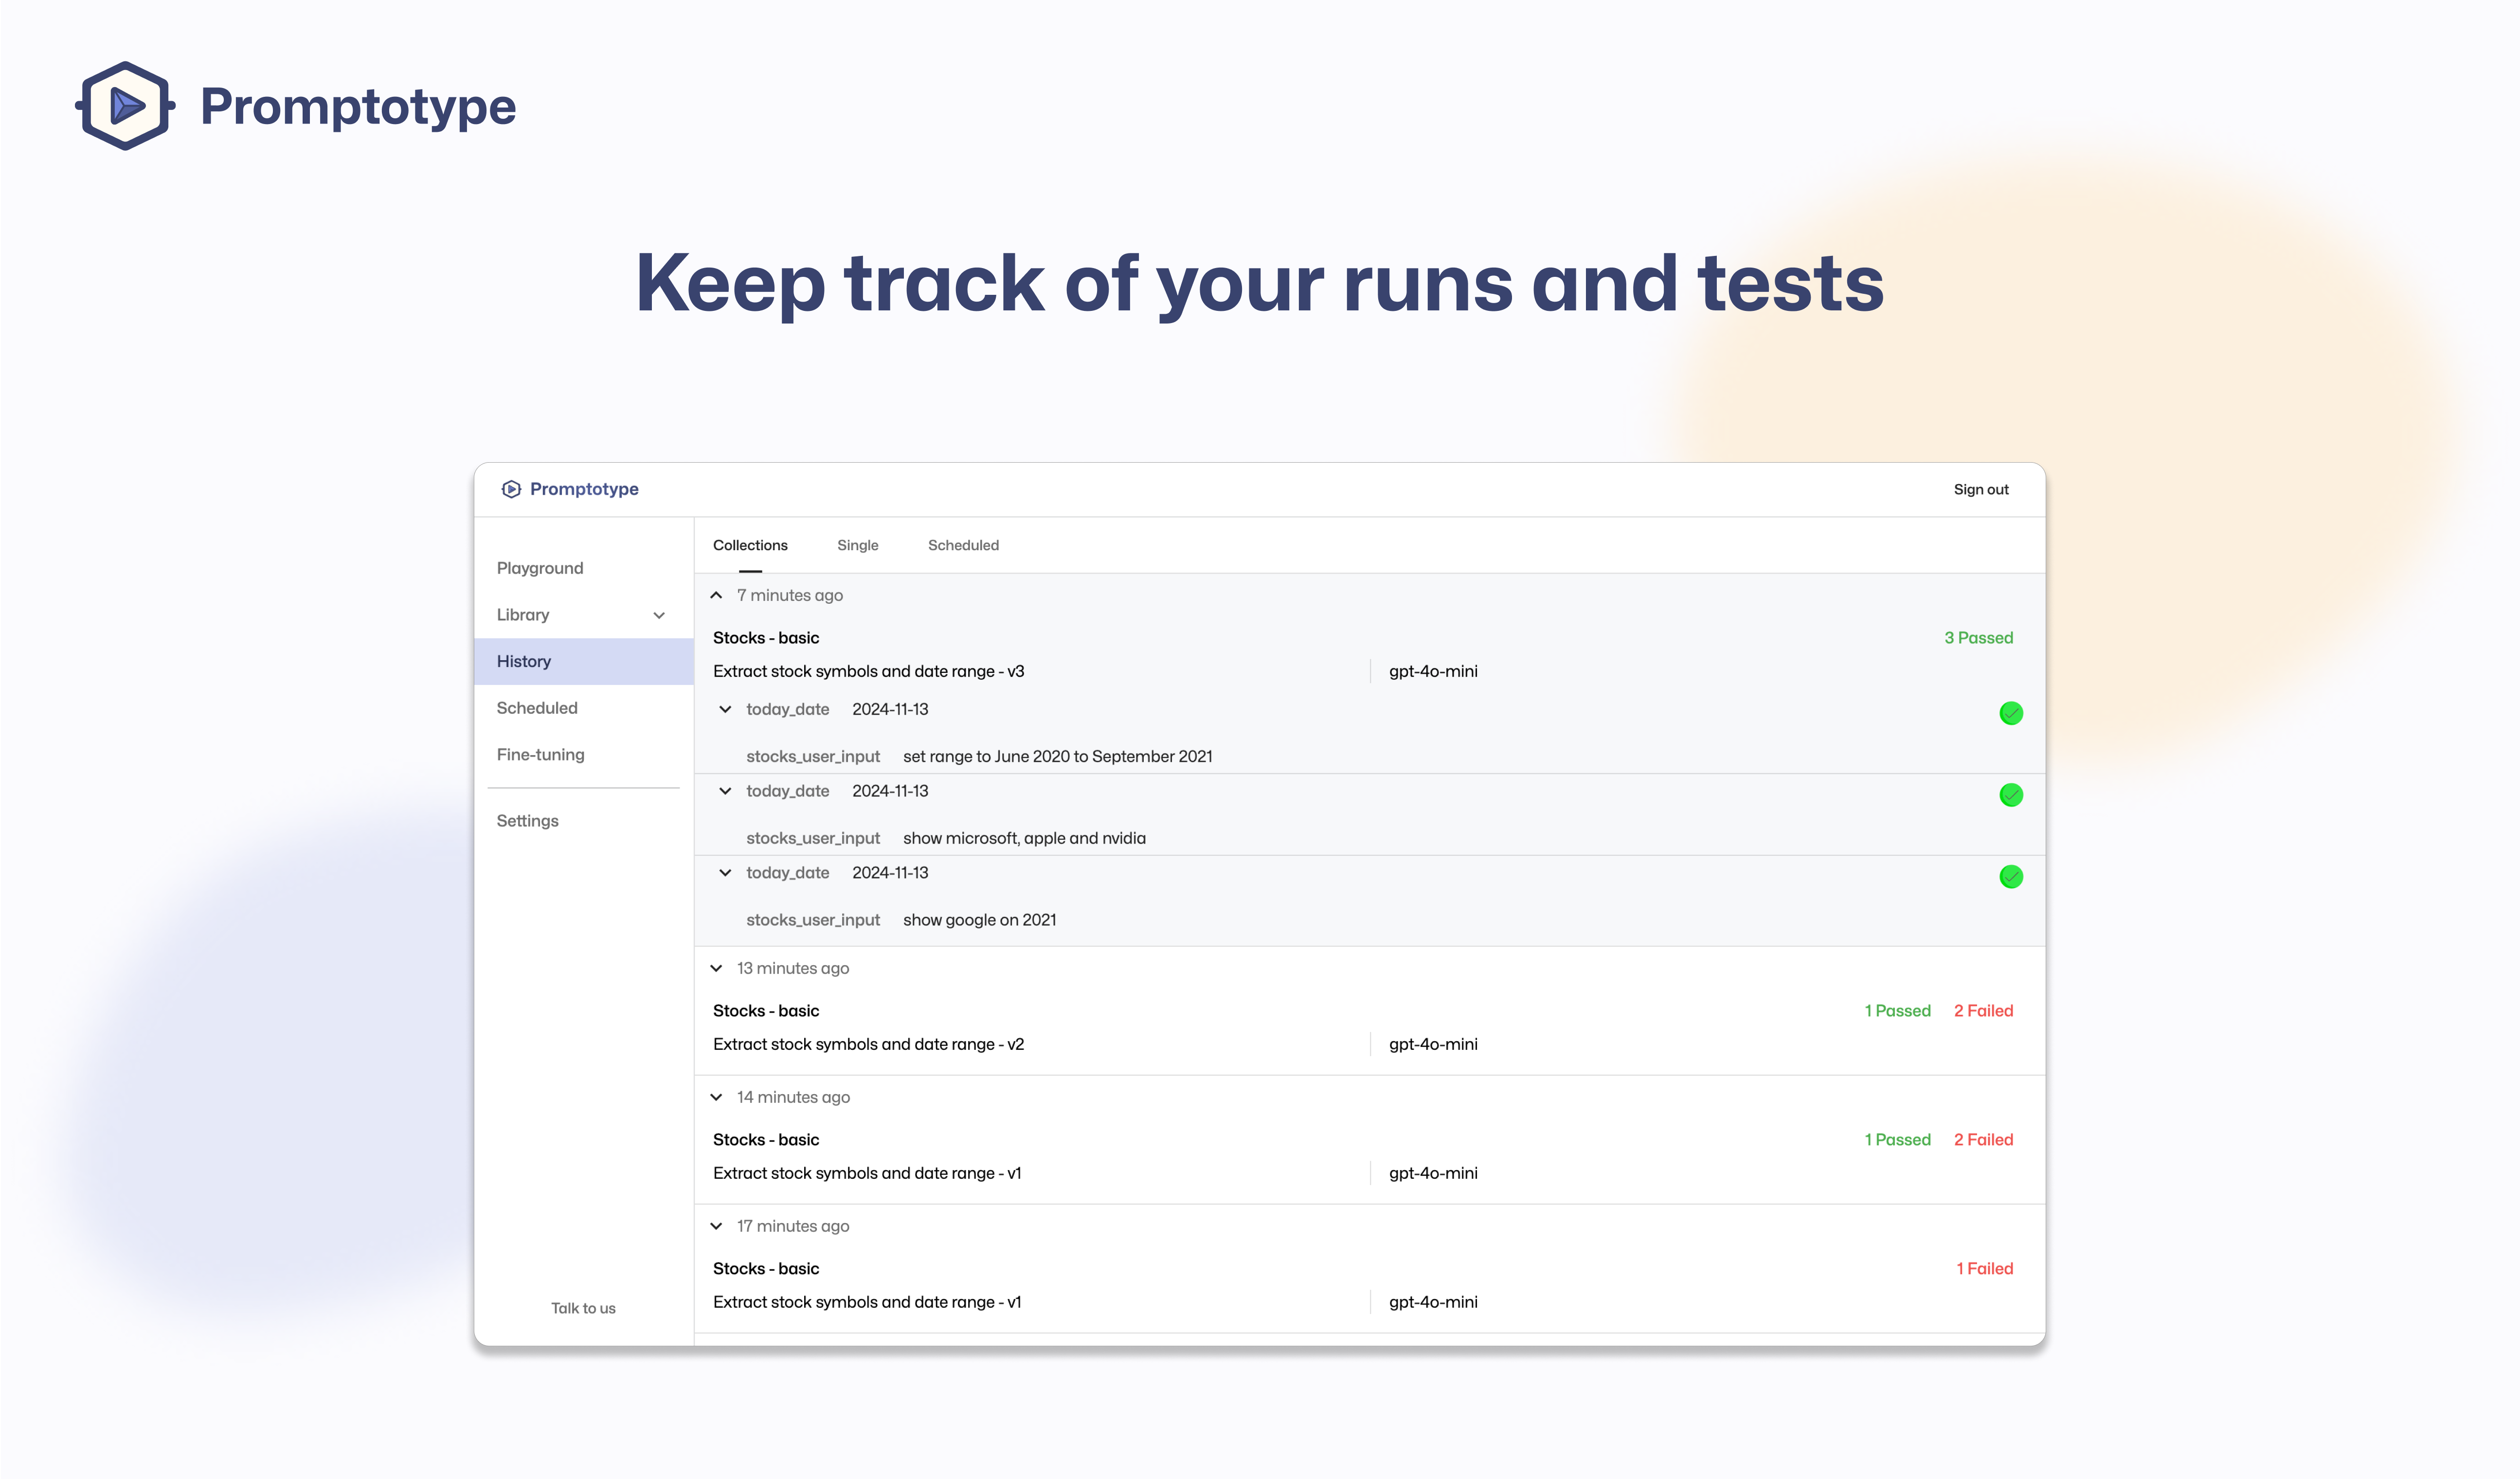Click green pass checkmark for microsoft apple nvidia test

tap(2010, 795)
